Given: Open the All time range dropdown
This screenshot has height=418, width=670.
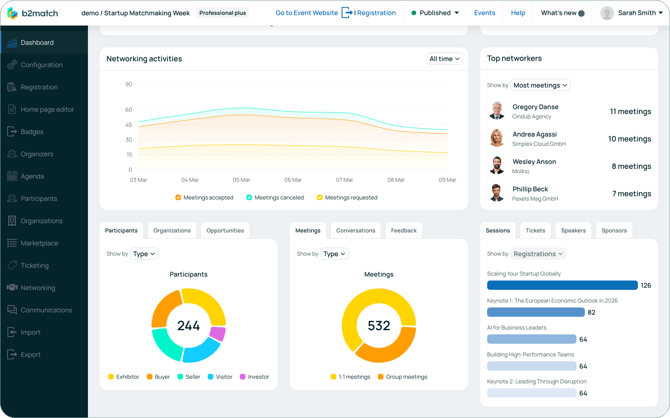Looking at the screenshot, I should click(444, 59).
